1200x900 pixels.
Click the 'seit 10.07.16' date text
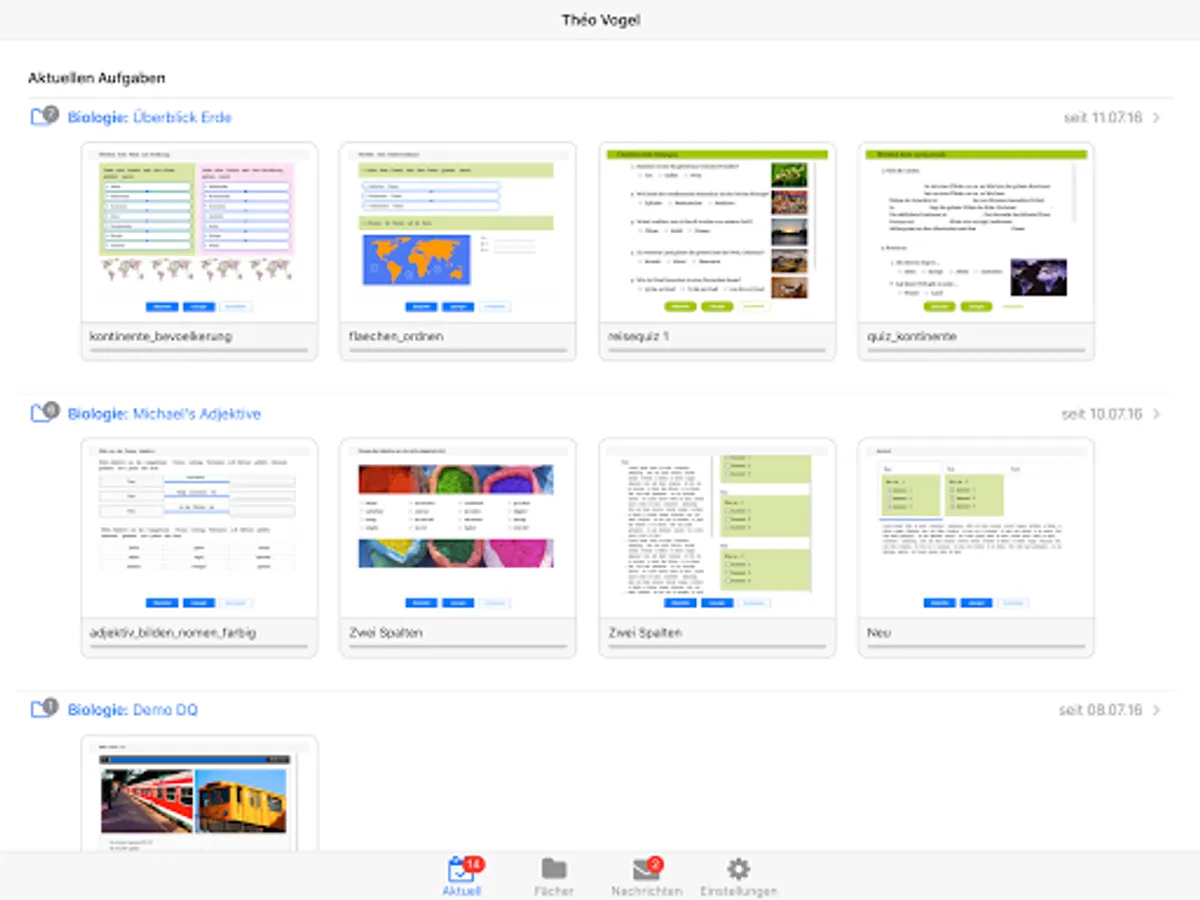tap(1101, 414)
